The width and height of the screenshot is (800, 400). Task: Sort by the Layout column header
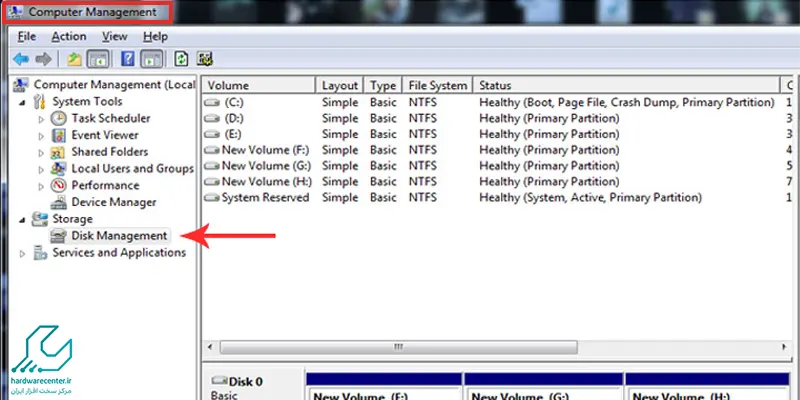[x=340, y=85]
